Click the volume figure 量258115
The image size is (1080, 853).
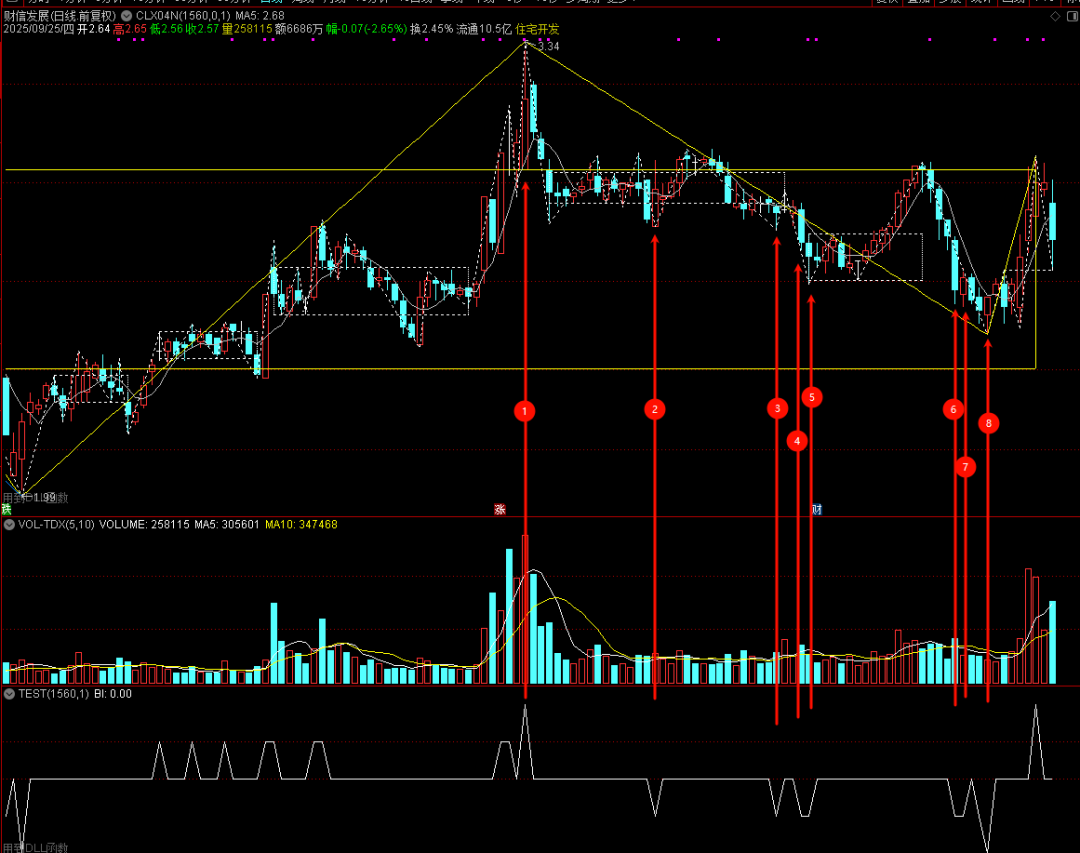247,29
